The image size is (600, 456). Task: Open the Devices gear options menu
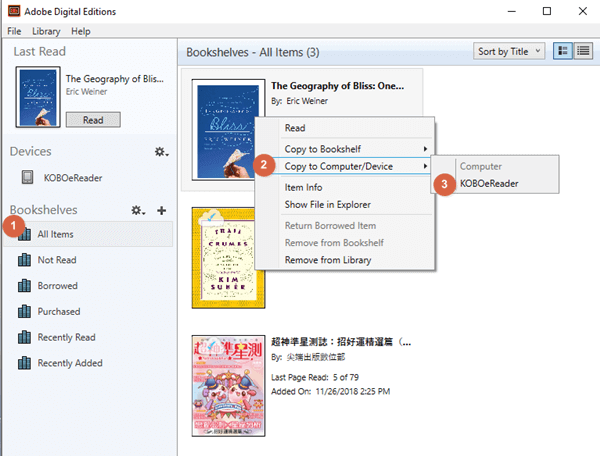point(161,152)
